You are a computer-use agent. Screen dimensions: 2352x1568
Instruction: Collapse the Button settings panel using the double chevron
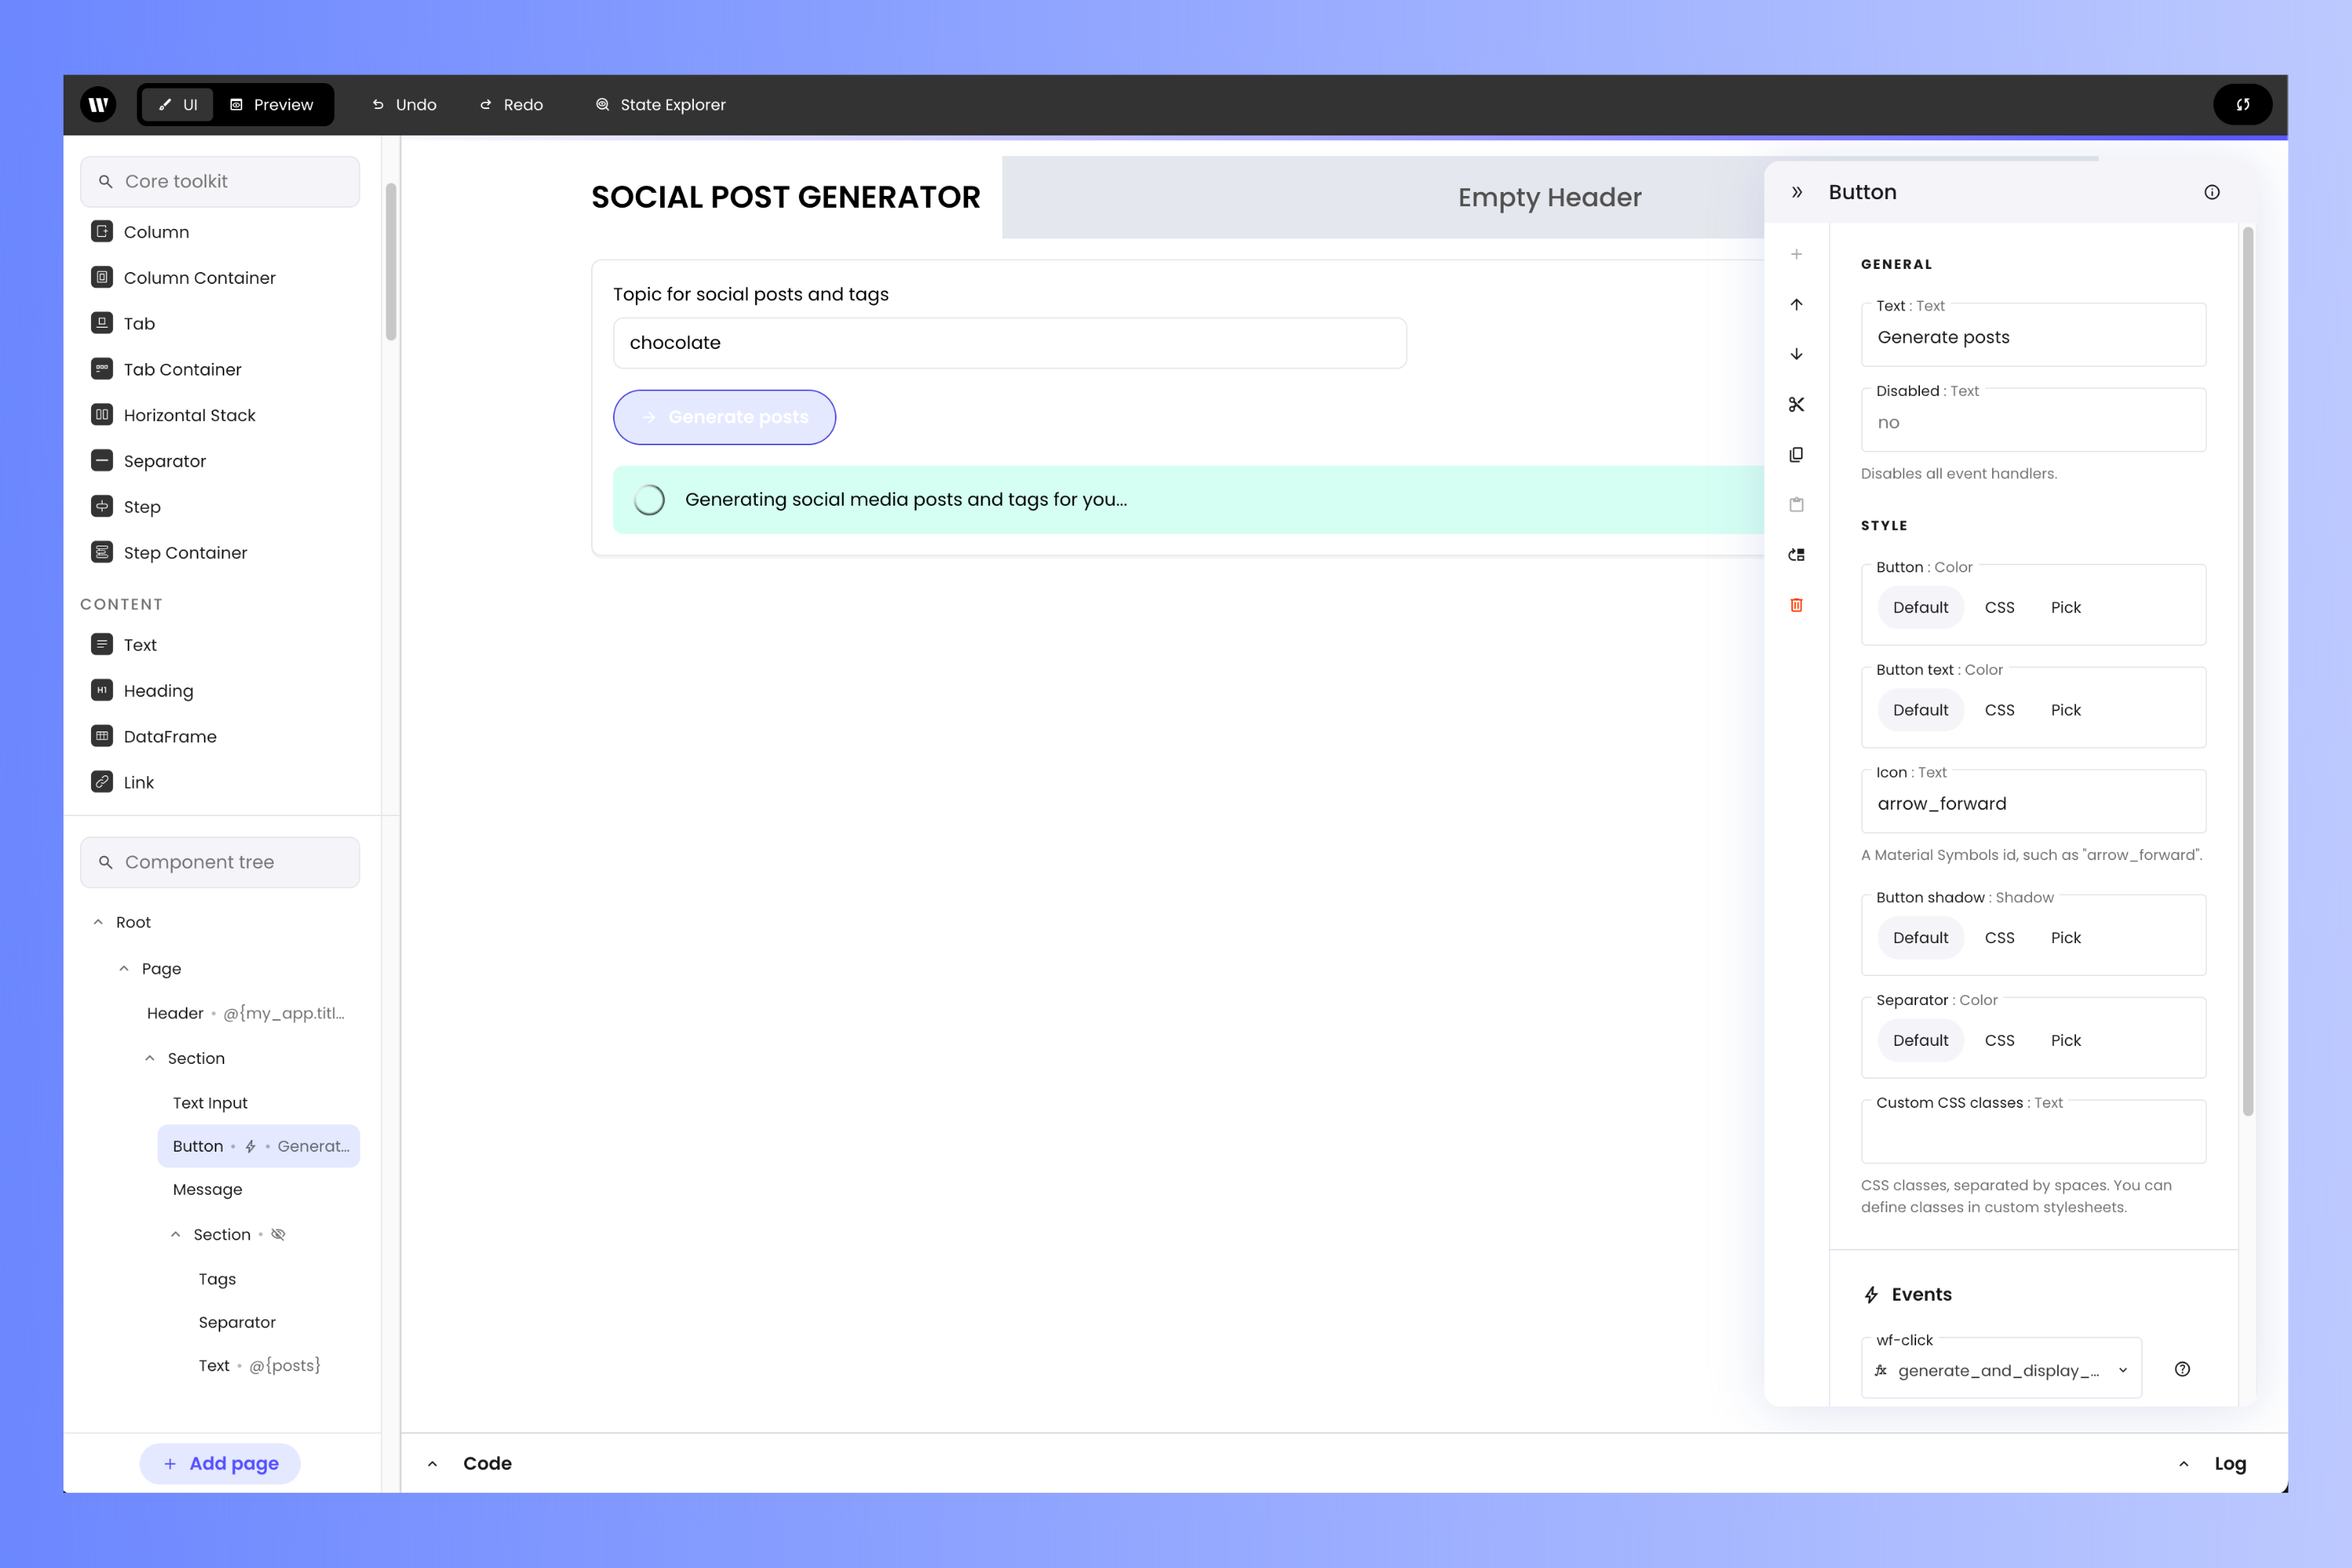[1797, 192]
